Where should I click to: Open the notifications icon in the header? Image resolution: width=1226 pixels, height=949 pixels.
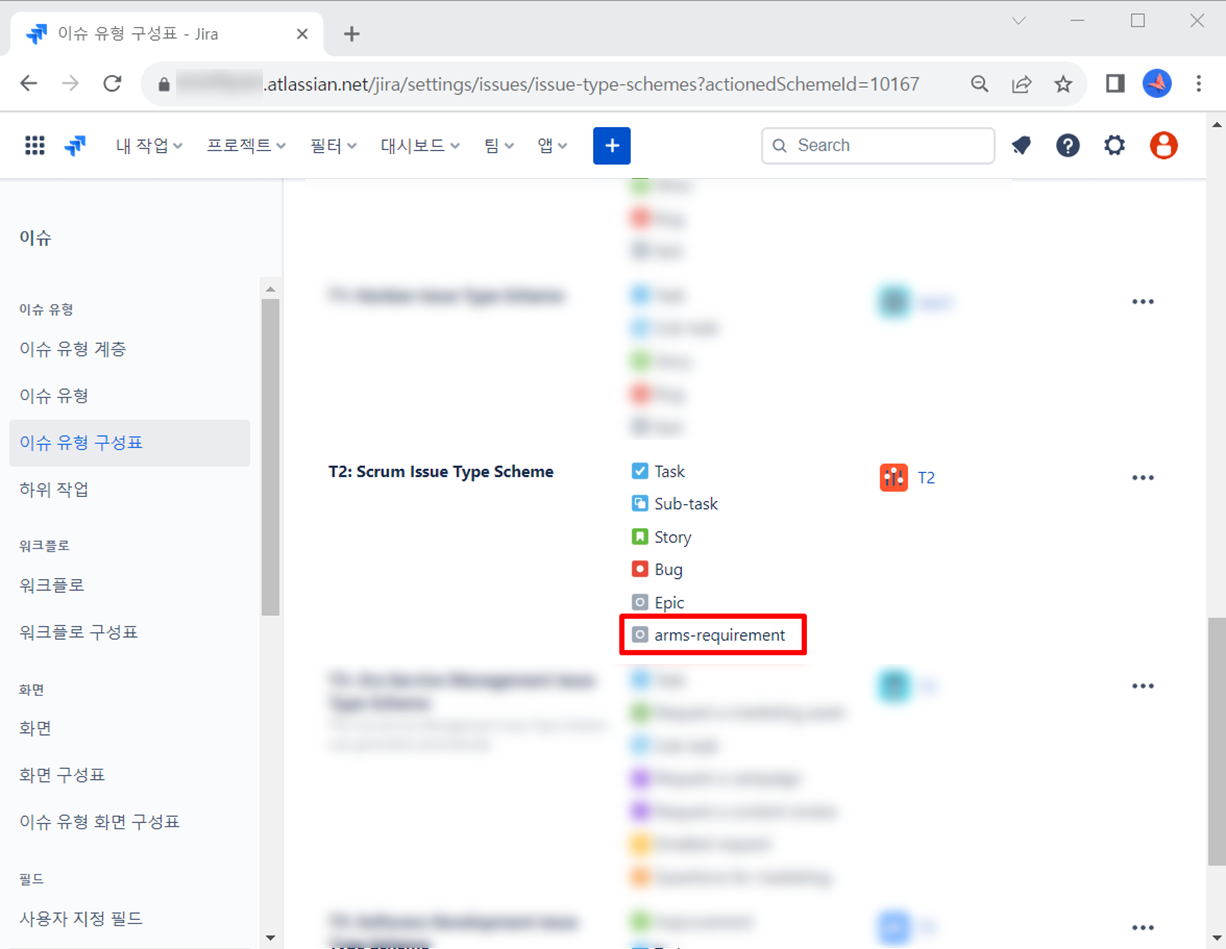(x=1021, y=146)
